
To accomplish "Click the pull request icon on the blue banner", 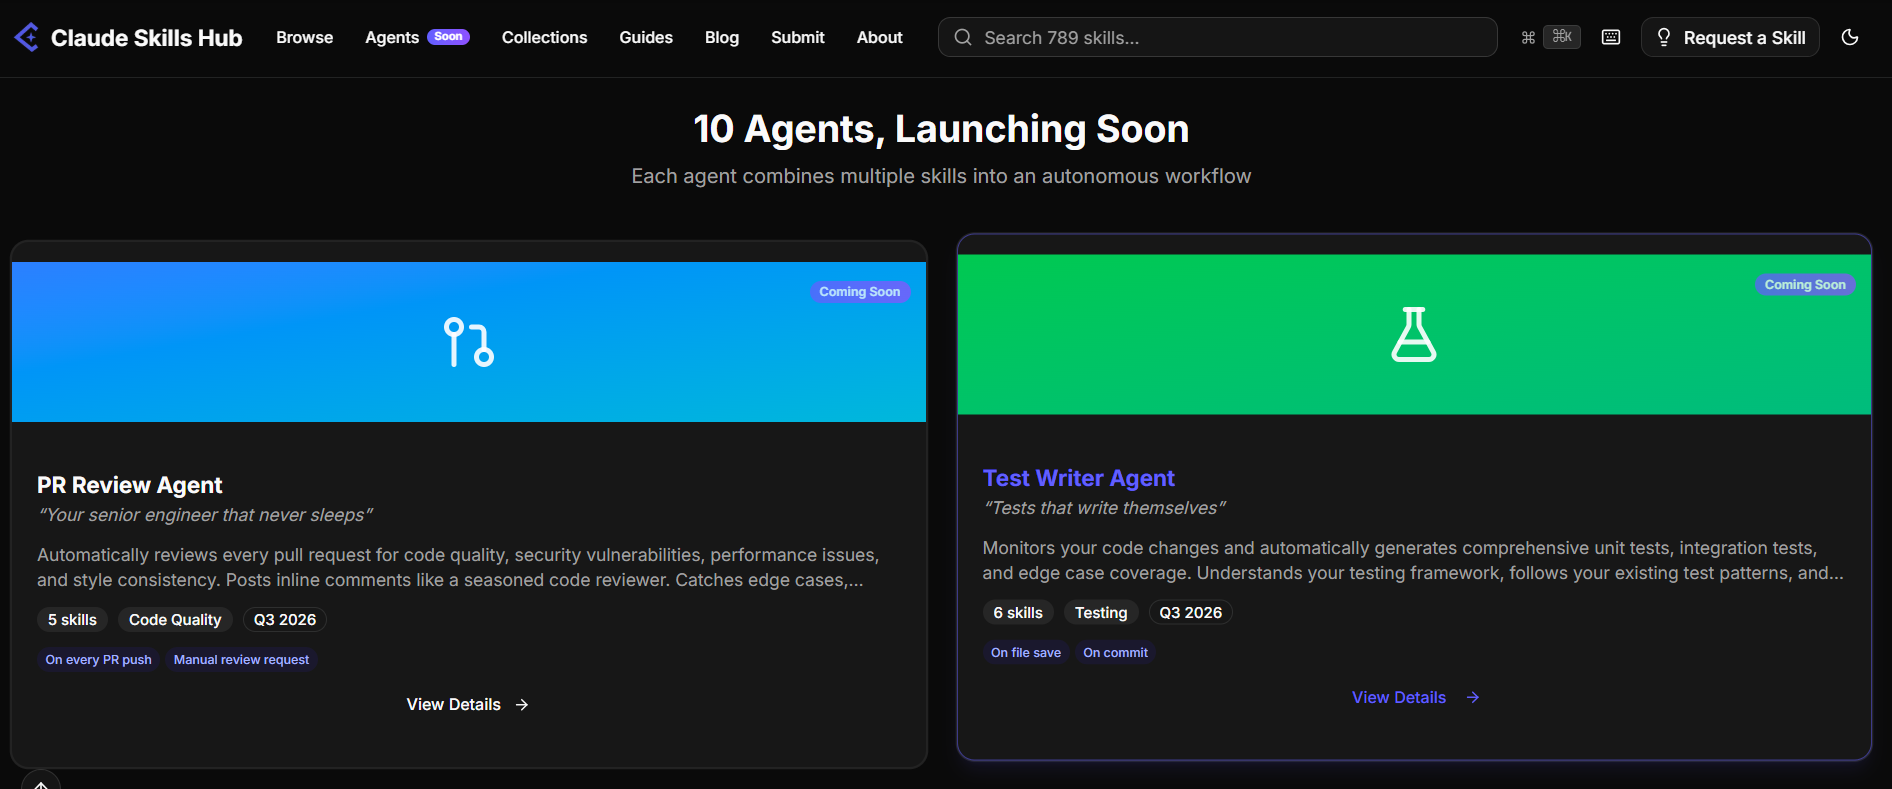I will (469, 342).
